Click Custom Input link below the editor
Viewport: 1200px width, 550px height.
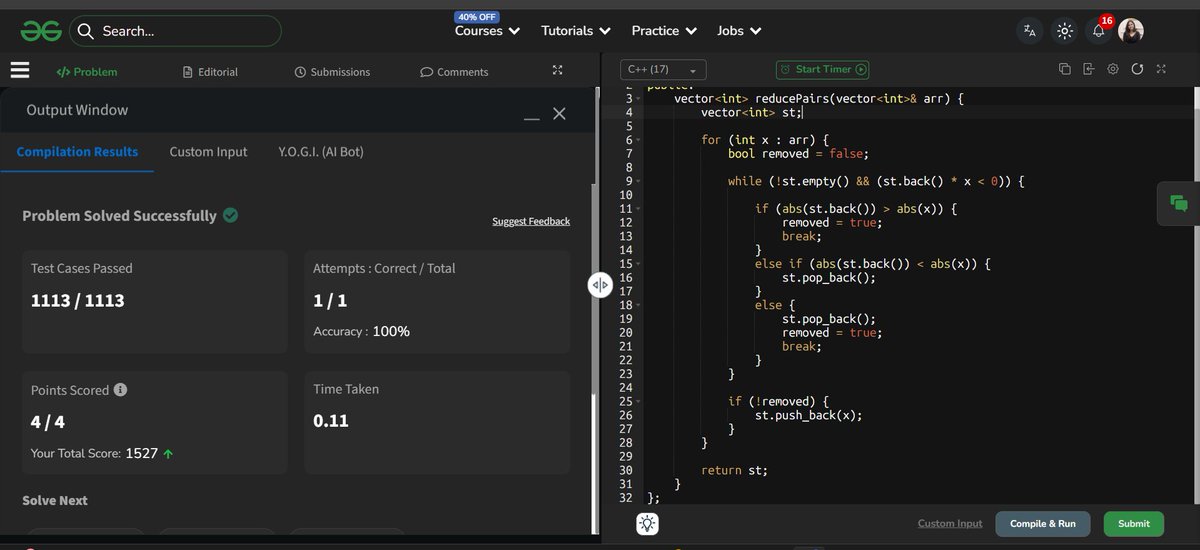coord(950,524)
